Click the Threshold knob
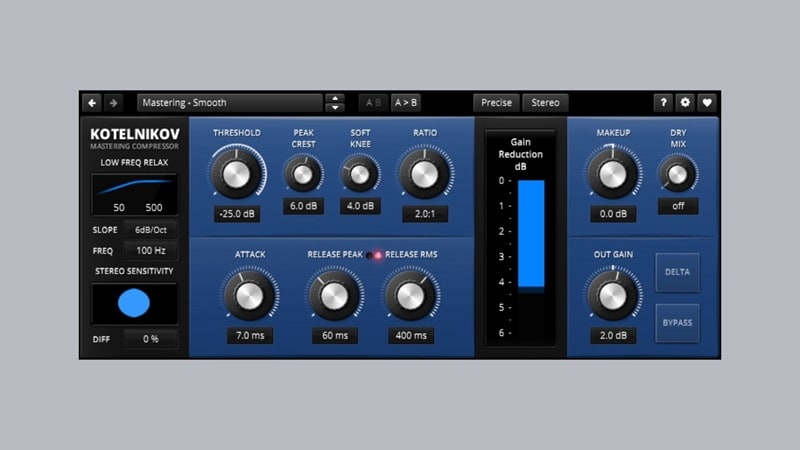Viewport: 800px width, 450px height. [x=237, y=174]
